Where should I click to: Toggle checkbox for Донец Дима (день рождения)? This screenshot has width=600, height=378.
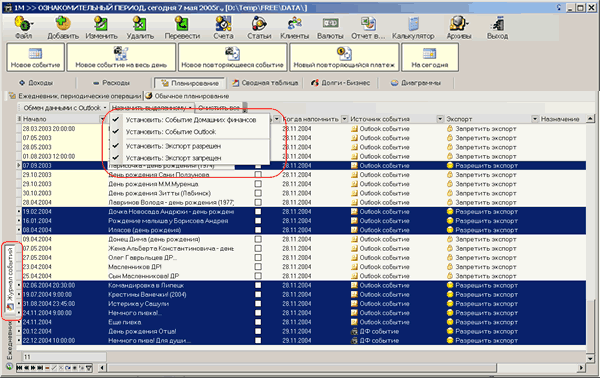pyautogui.click(x=258, y=239)
